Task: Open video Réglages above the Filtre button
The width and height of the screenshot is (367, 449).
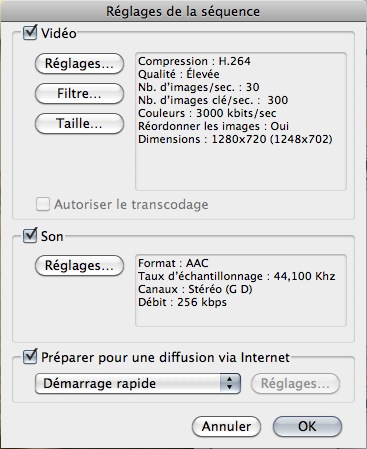Action: (79, 63)
